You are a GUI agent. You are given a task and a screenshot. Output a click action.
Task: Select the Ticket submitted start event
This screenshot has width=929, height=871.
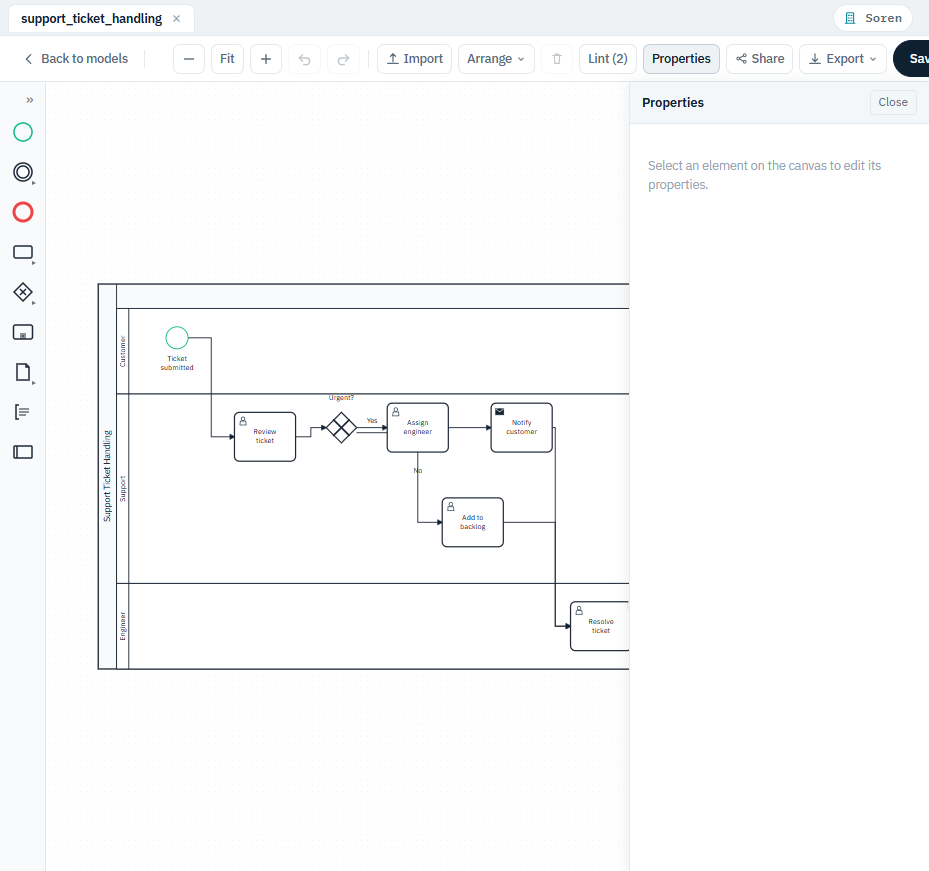click(177, 338)
